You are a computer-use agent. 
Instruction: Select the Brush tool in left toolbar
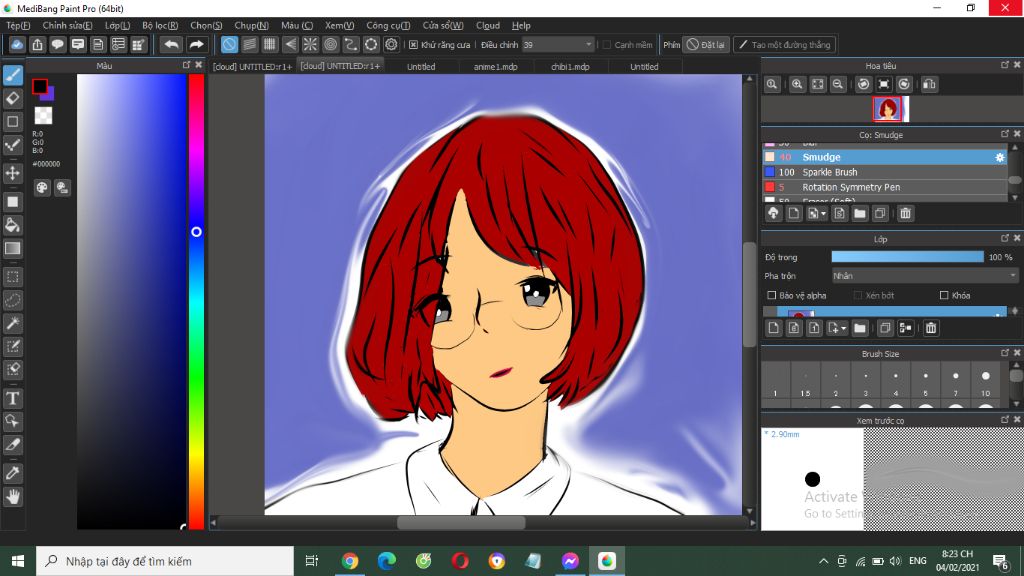13,75
